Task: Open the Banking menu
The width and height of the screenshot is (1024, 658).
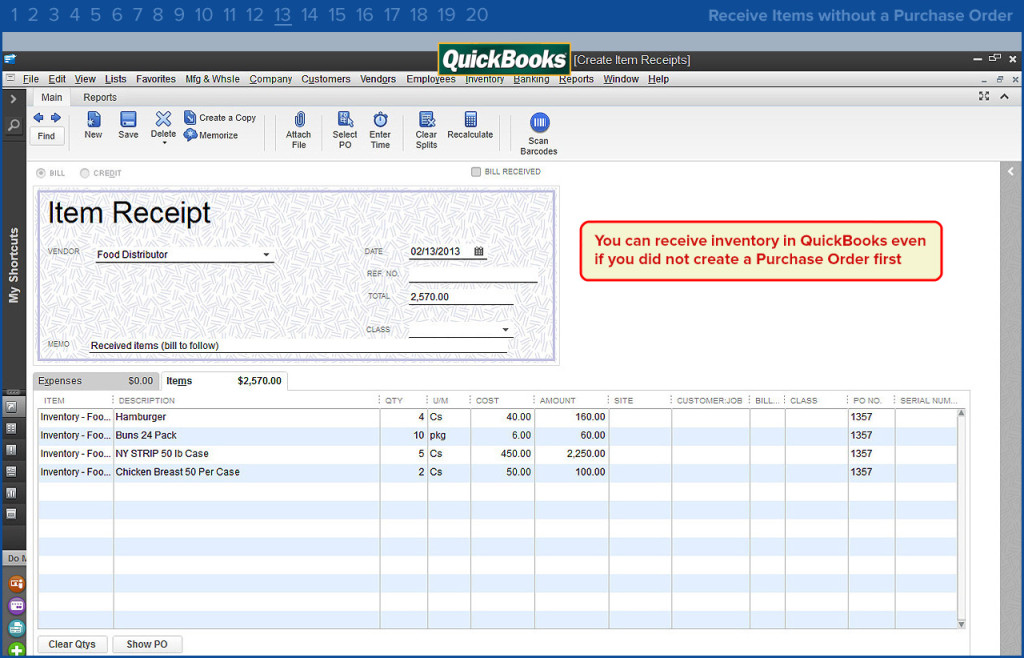Action: [531, 79]
